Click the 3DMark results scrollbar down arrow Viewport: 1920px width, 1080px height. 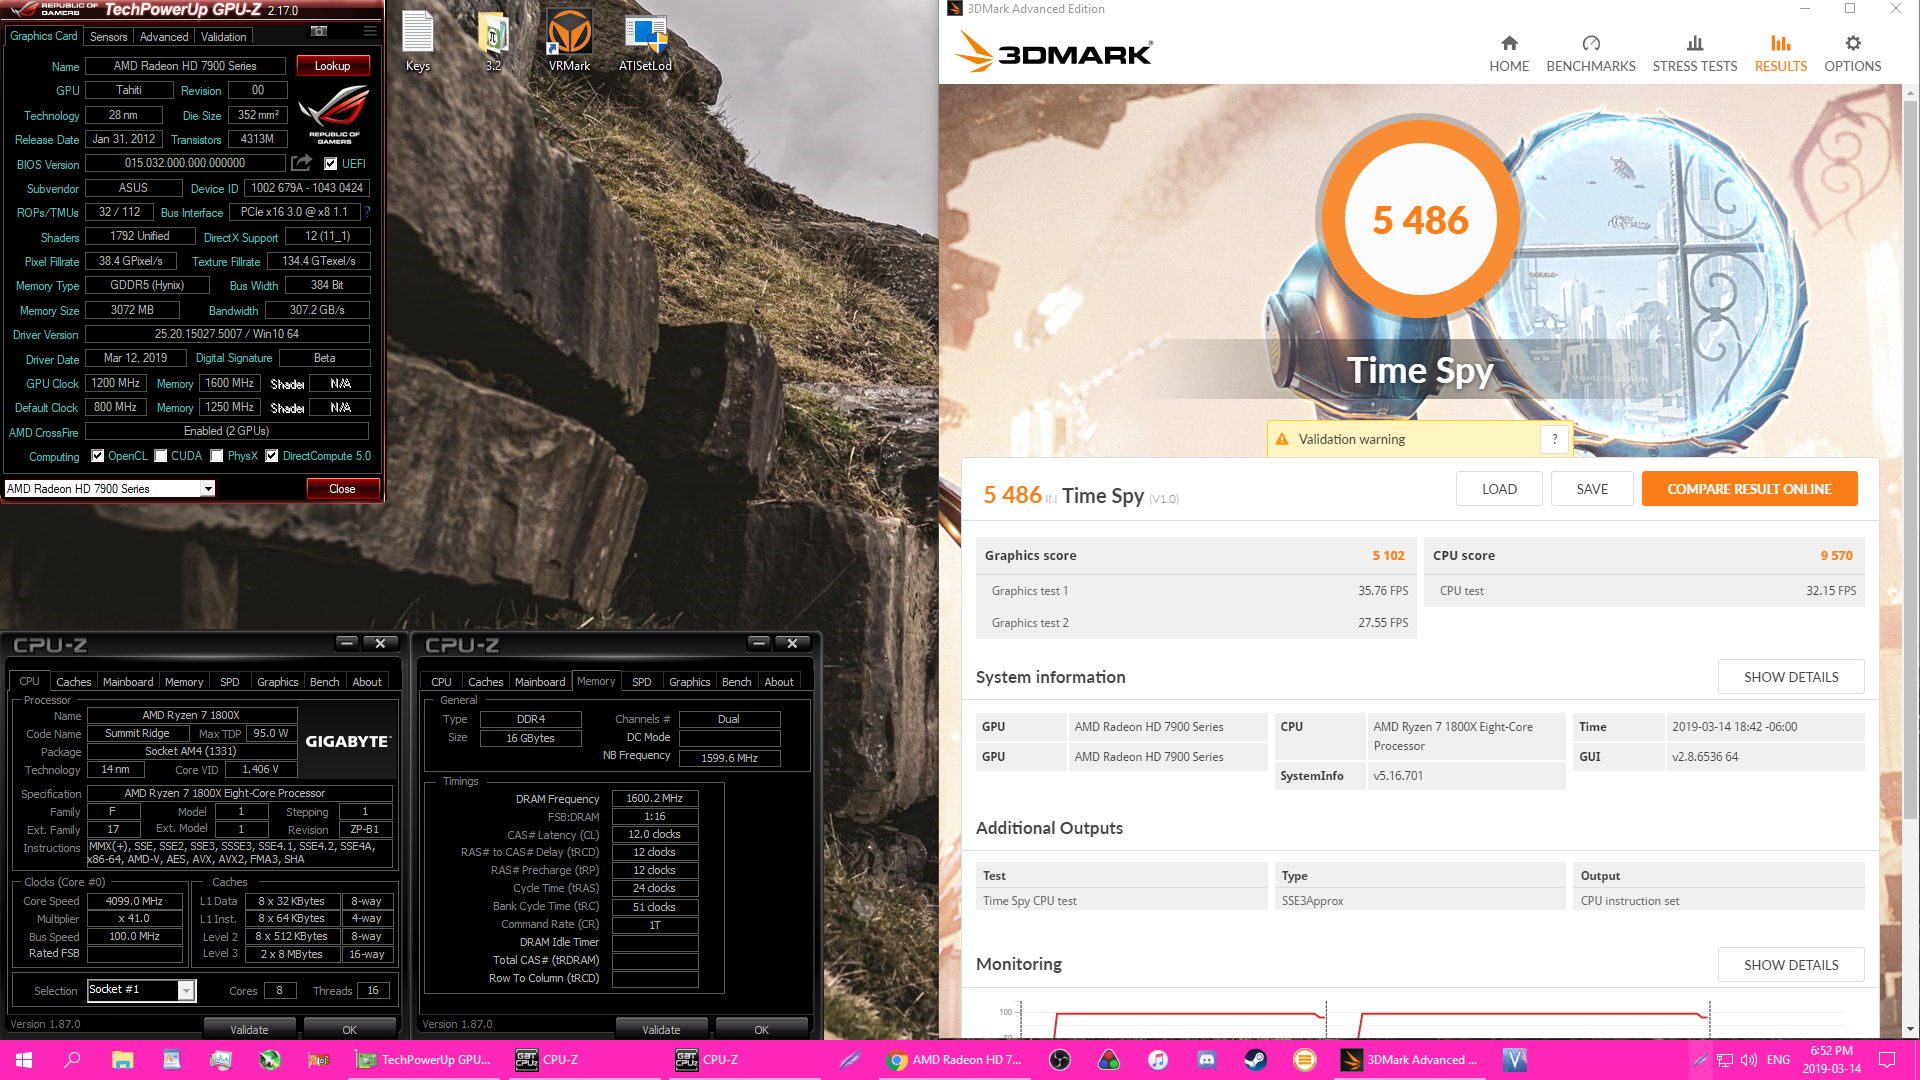click(x=1910, y=1029)
